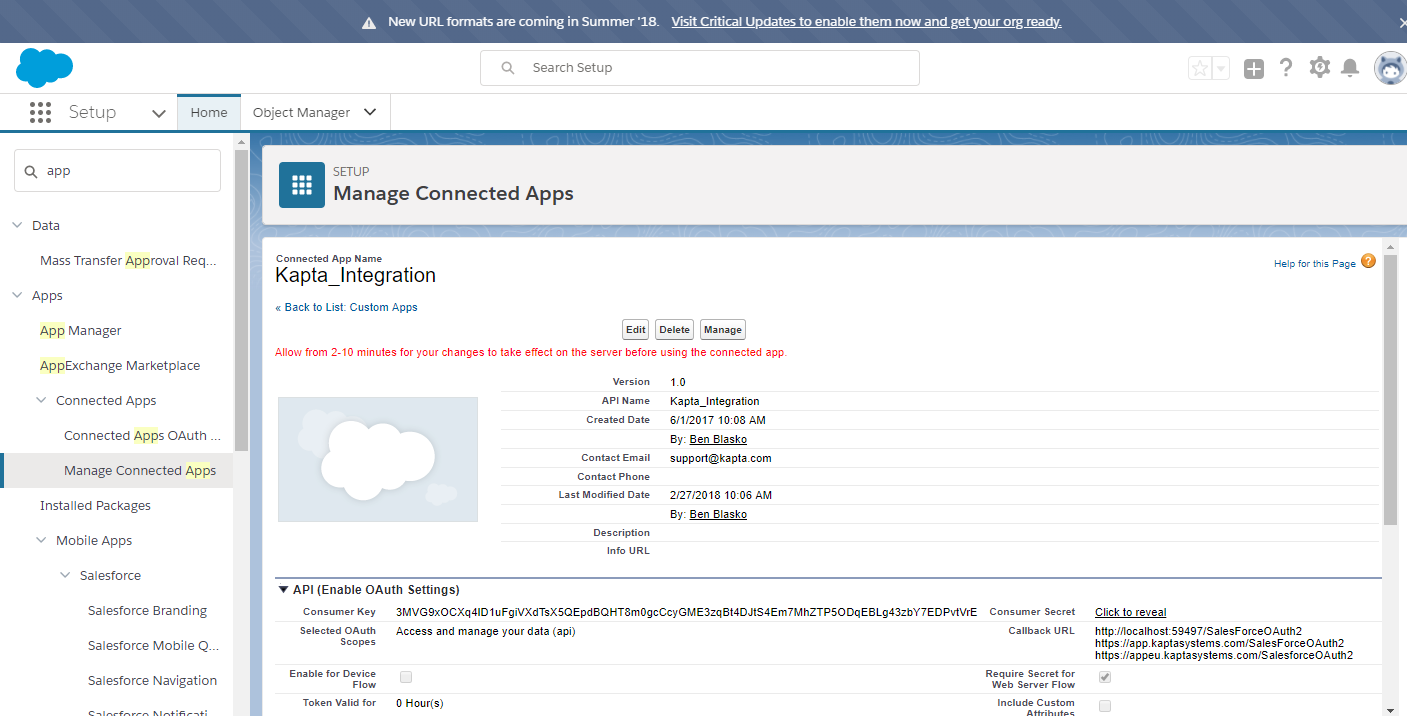The width and height of the screenshot is (1407, 716).
Task: Open Connected Apps OAuth Usage item
Action: [x=142, y=435]
